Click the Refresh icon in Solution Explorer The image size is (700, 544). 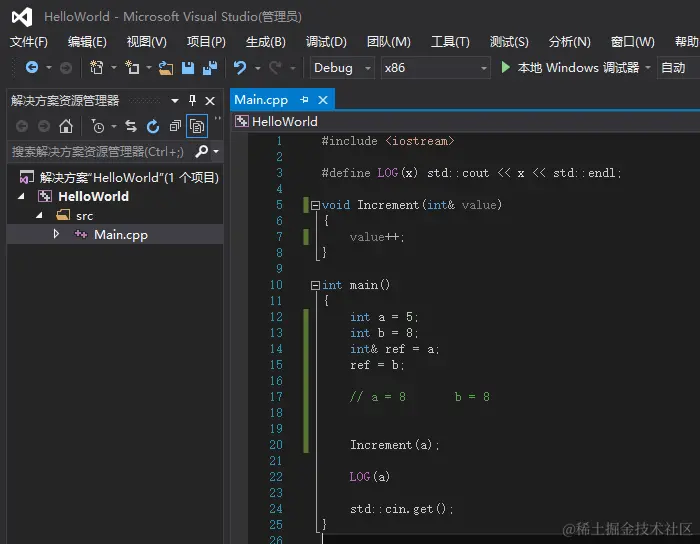point(153,126)
